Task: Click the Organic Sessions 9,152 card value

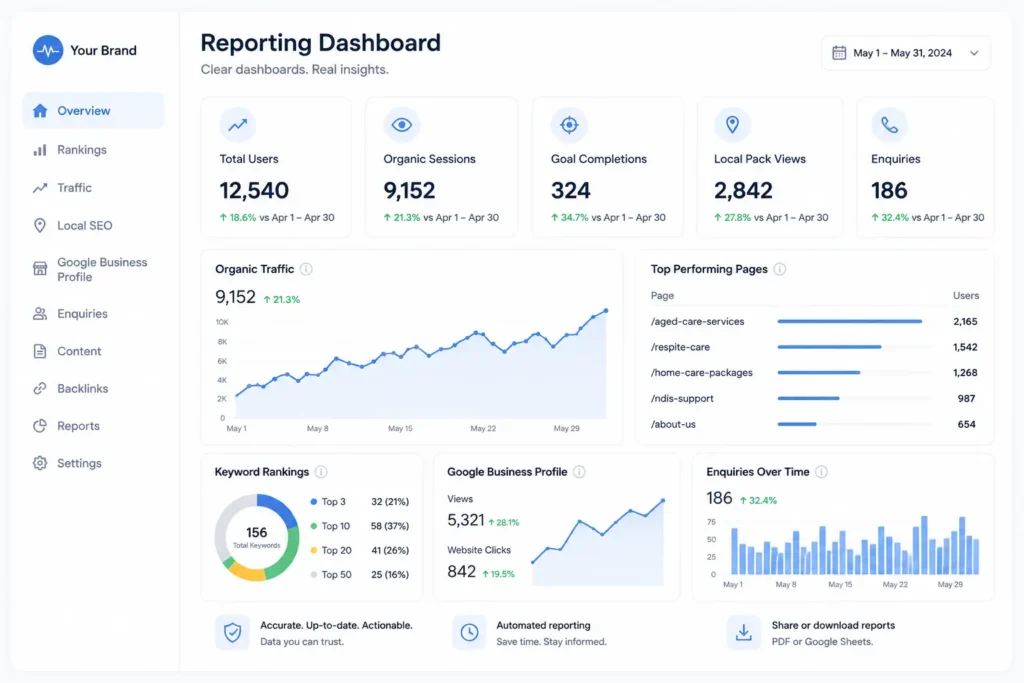Action: pyautogui.click(x=409, y=190)
